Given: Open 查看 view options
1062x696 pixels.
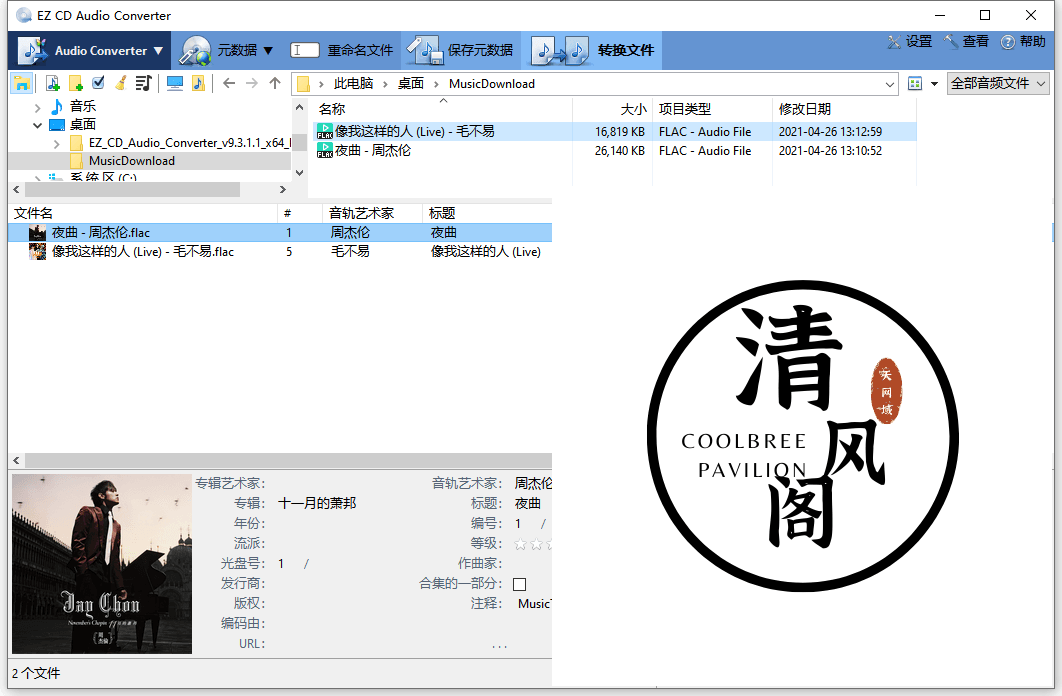Looking at the screenshot, I should tap(967, 41).
